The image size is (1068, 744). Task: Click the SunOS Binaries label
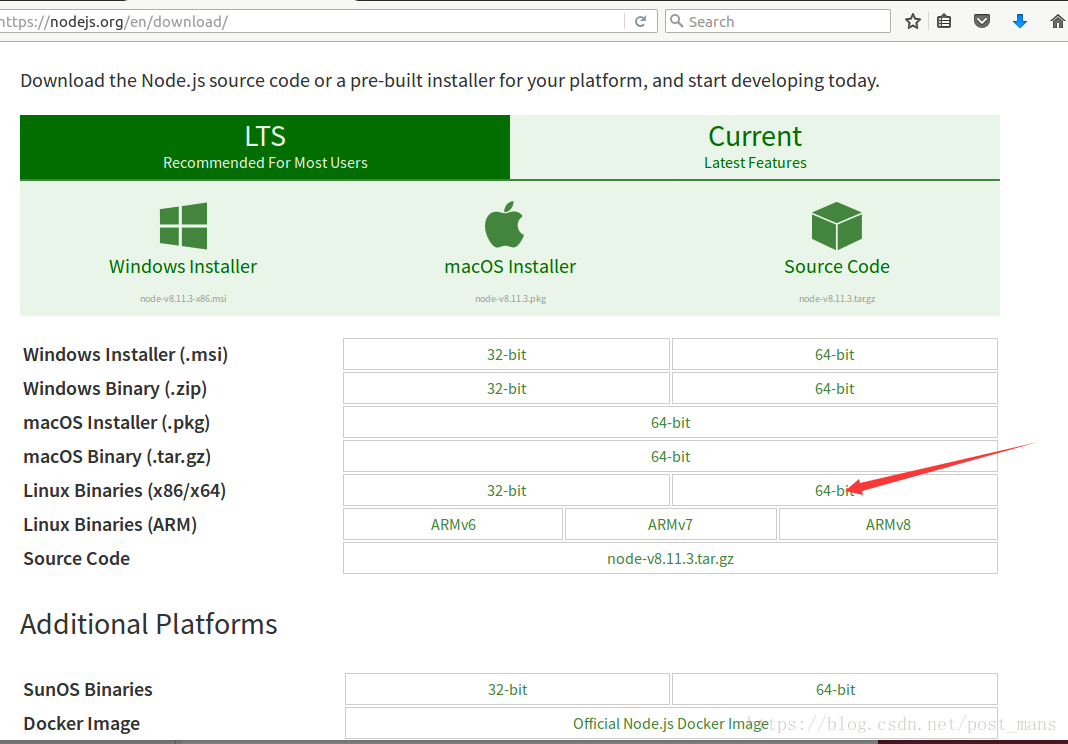(88, 689)
